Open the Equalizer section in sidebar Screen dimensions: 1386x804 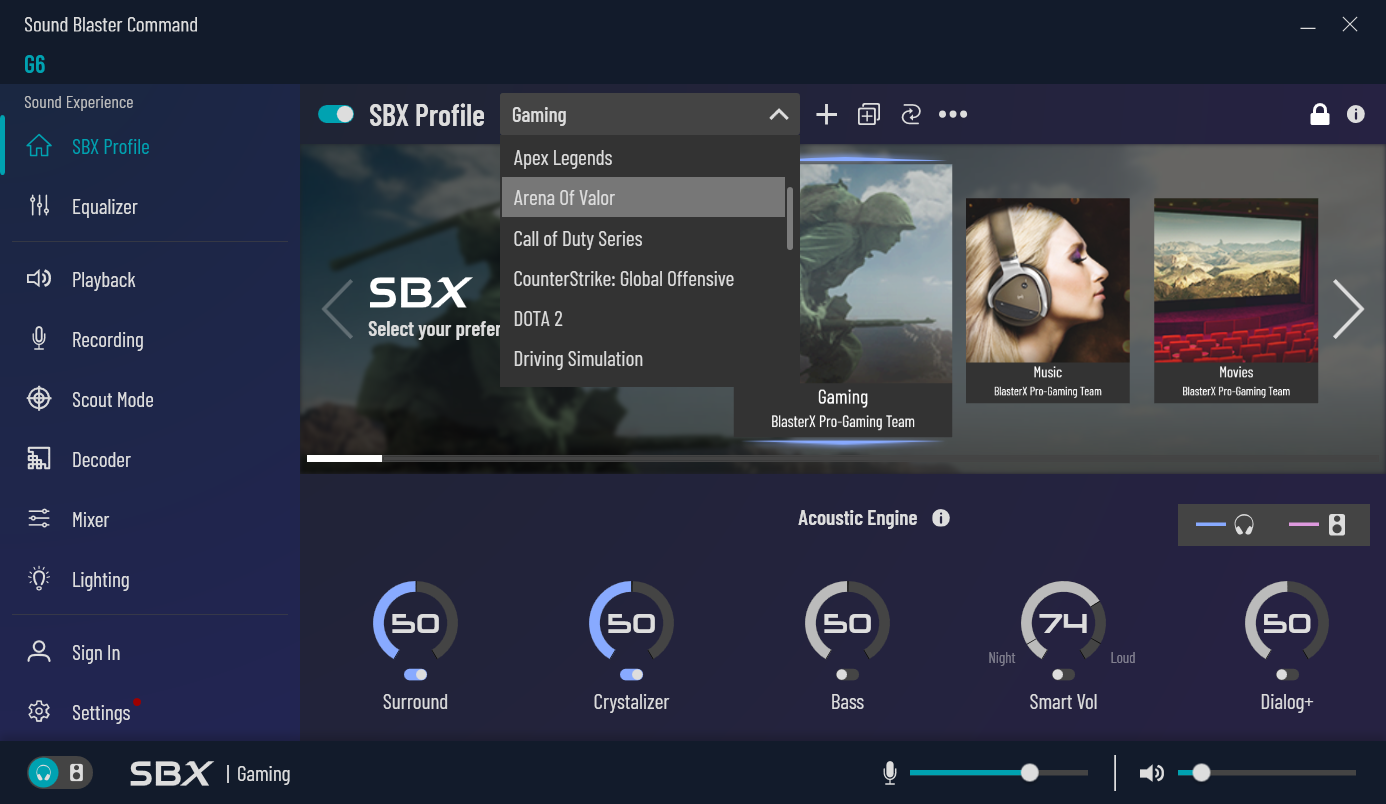pos(104,207)
